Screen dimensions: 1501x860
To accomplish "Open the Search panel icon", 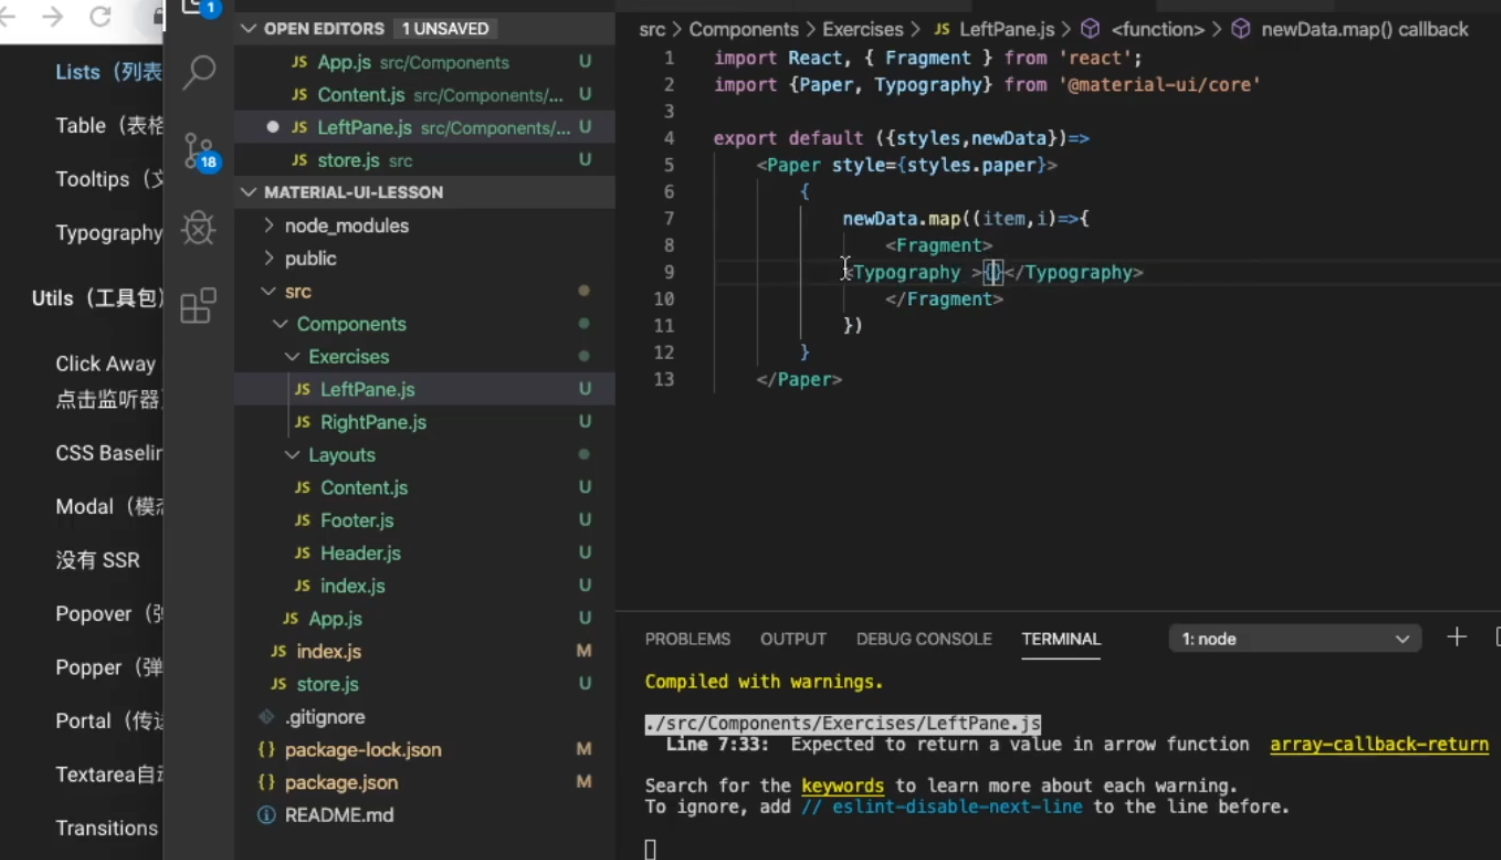I will click(198, 72).
